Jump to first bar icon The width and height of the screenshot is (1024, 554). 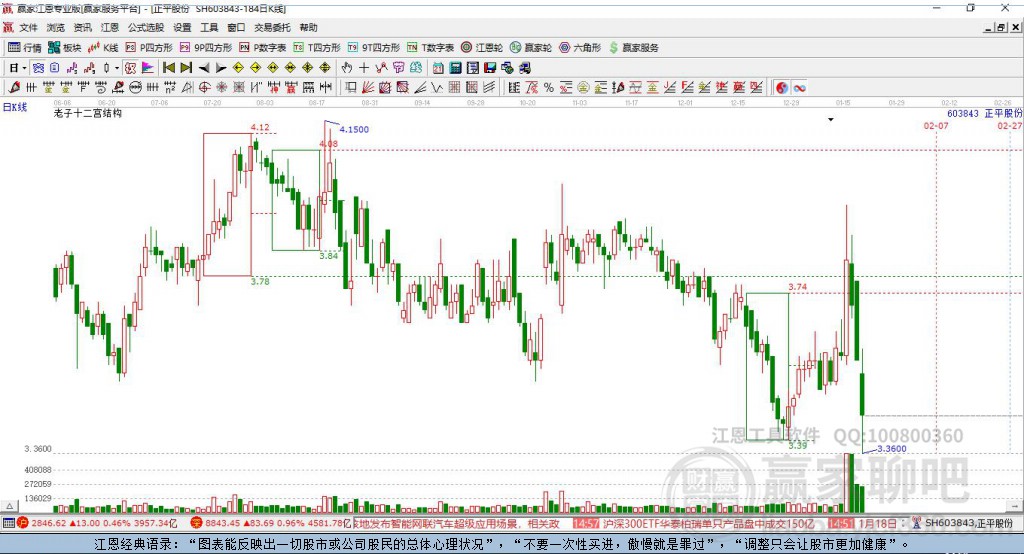pyautogui.click(x=169, y=68)
